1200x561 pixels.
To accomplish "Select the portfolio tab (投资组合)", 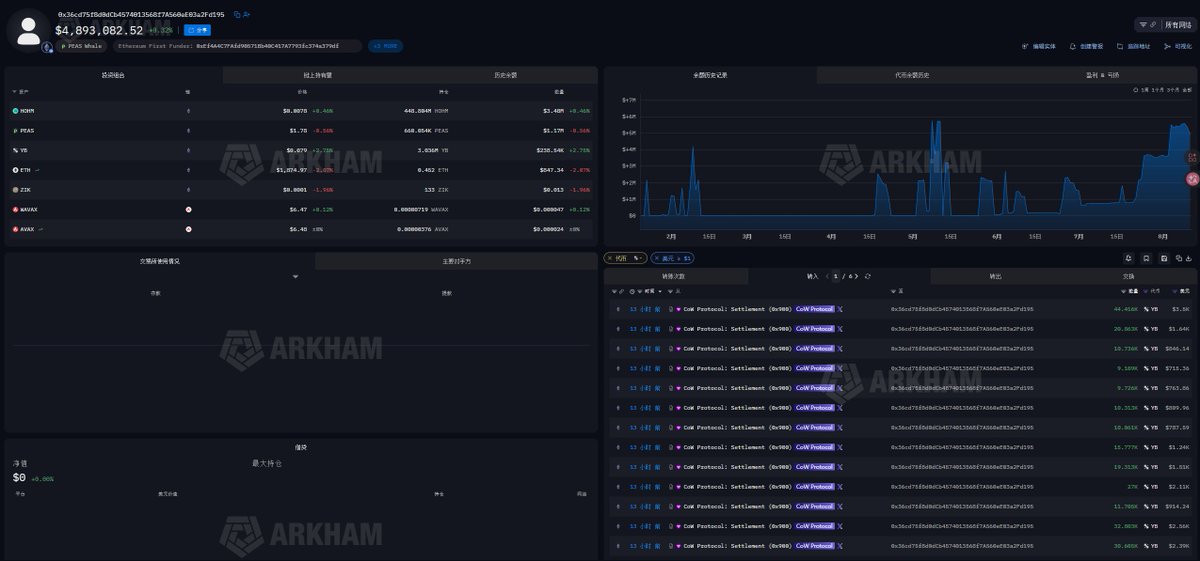I will [114, 75].
